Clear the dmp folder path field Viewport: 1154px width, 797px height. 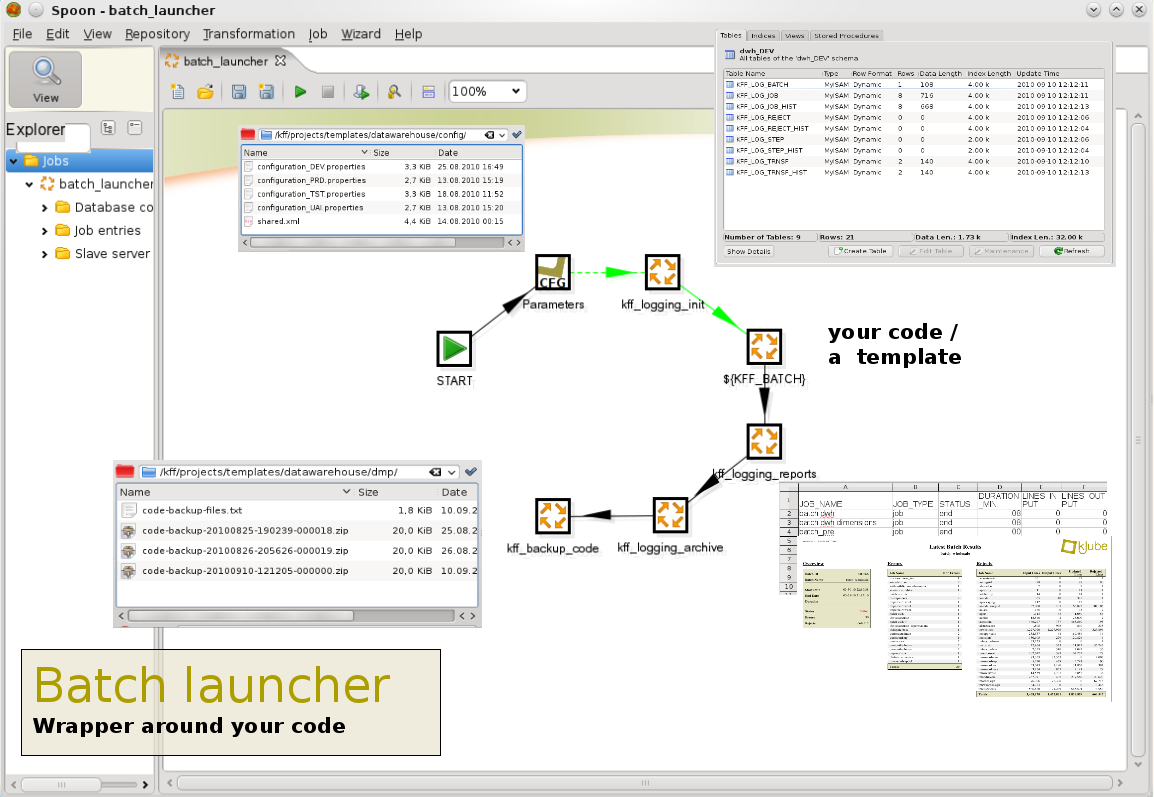[x=436, y=472]
